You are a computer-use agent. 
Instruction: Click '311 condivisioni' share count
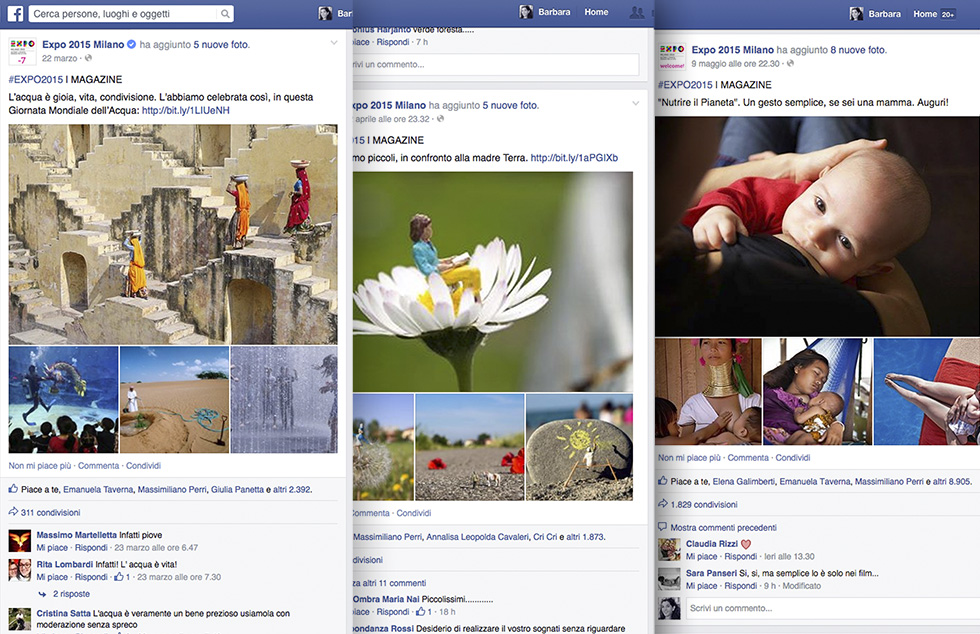coord(51,513)
